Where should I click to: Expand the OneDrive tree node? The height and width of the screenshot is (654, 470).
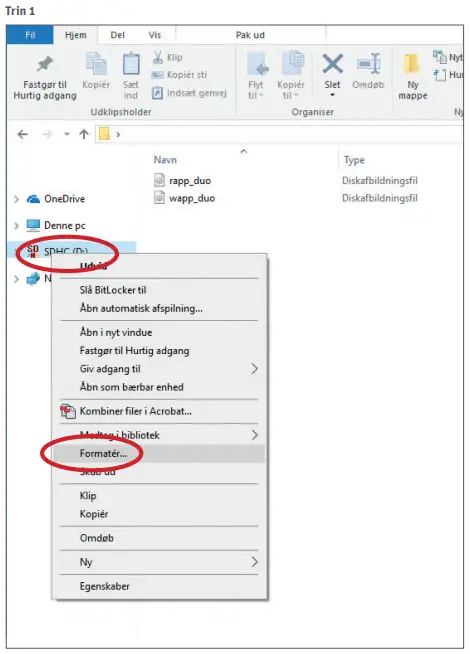(x=16, y=199)
